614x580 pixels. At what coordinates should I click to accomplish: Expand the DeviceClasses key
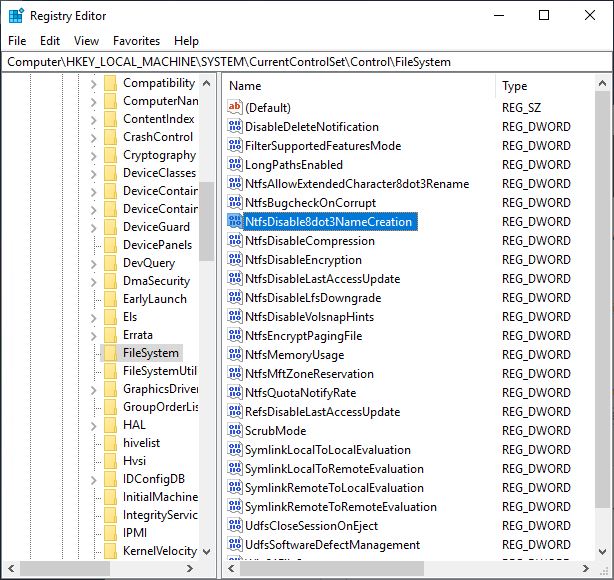click(x=93, y=173)
